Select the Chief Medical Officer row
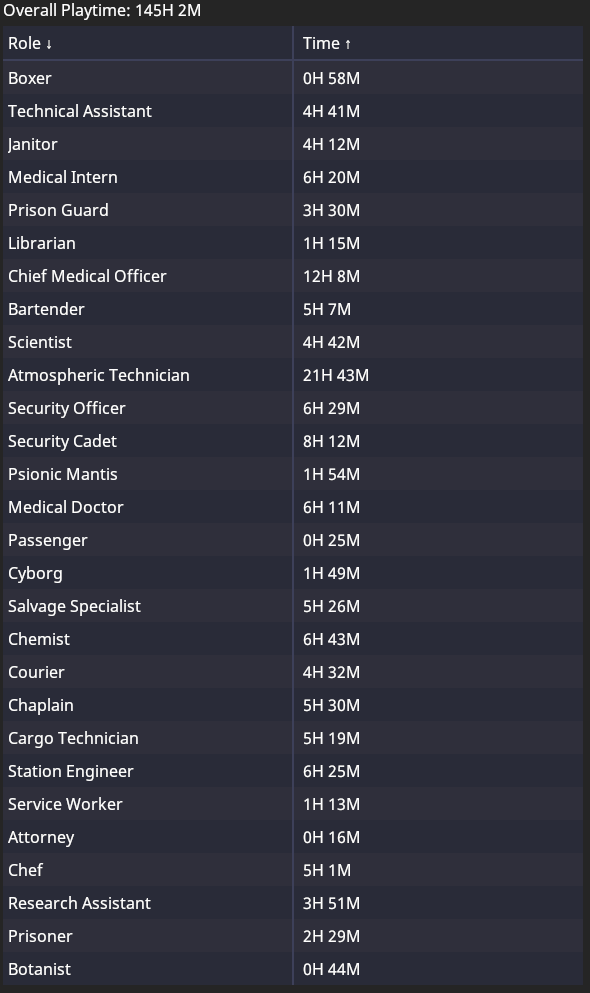Viewport: 590px width, 993px height. [x=292, y=276]
